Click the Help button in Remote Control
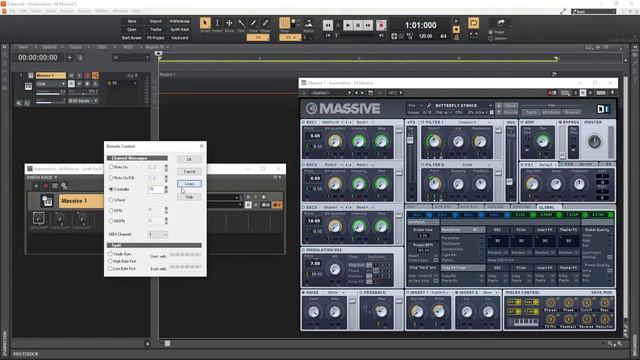This screenshot has height=360, width=640. [189, 197]
